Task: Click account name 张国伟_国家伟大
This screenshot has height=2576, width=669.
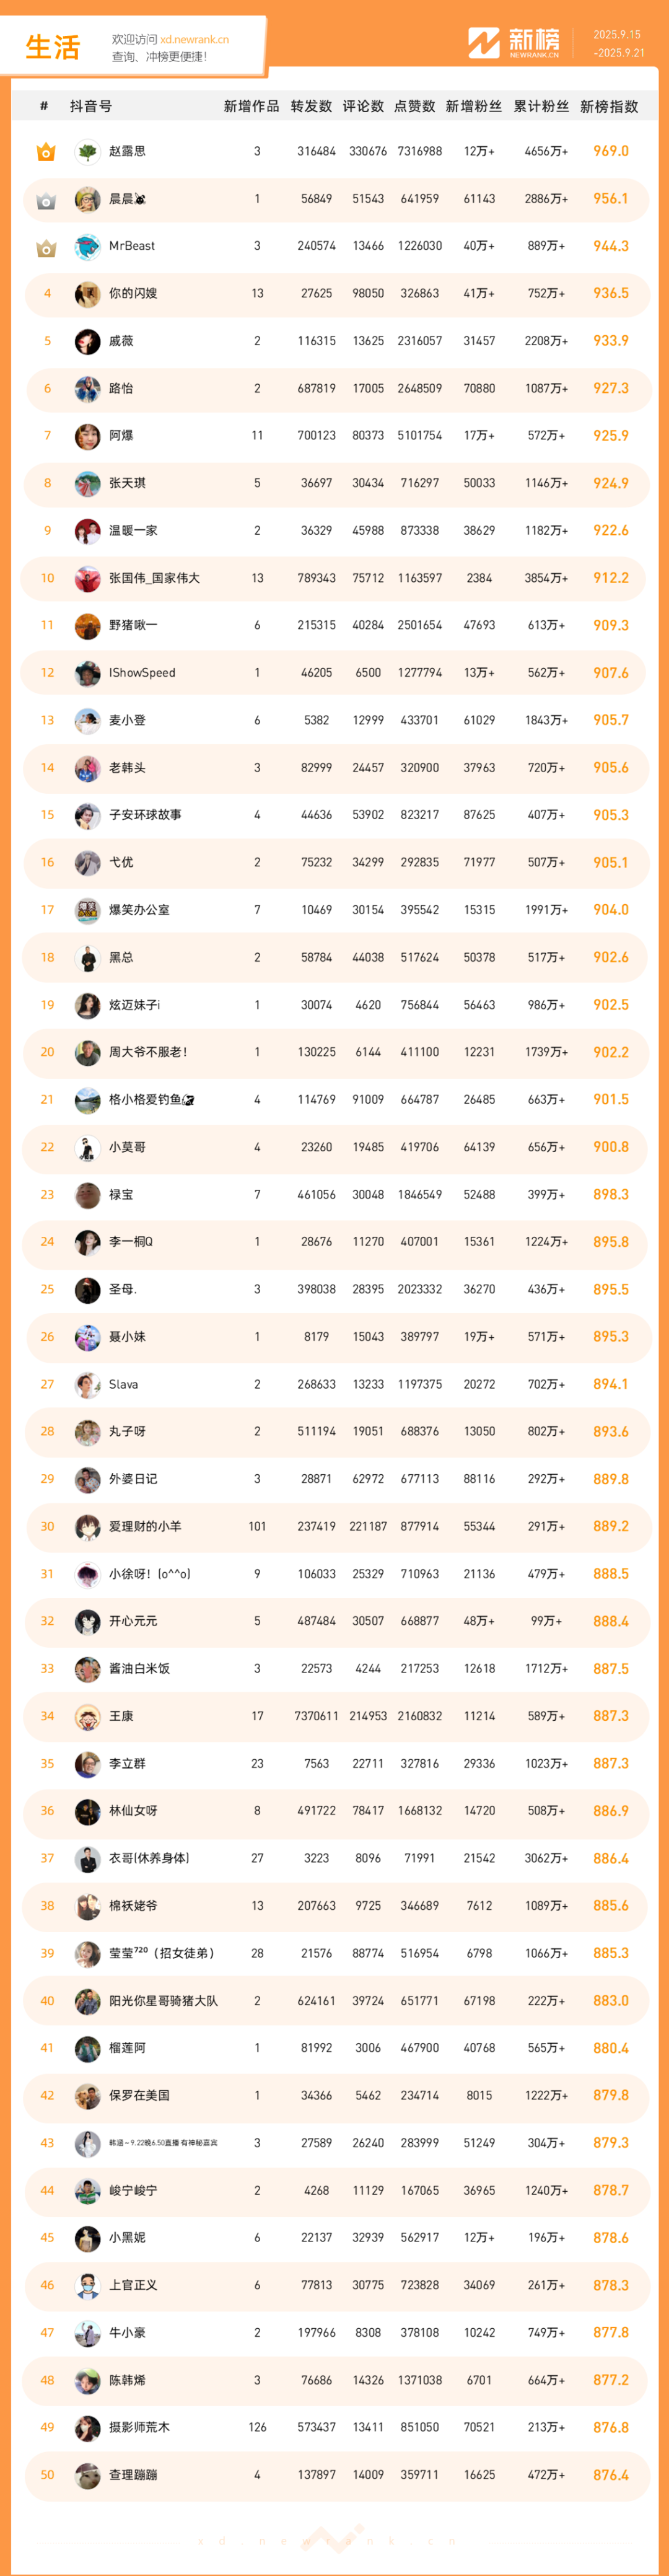Action: click(x=154, y=578)
